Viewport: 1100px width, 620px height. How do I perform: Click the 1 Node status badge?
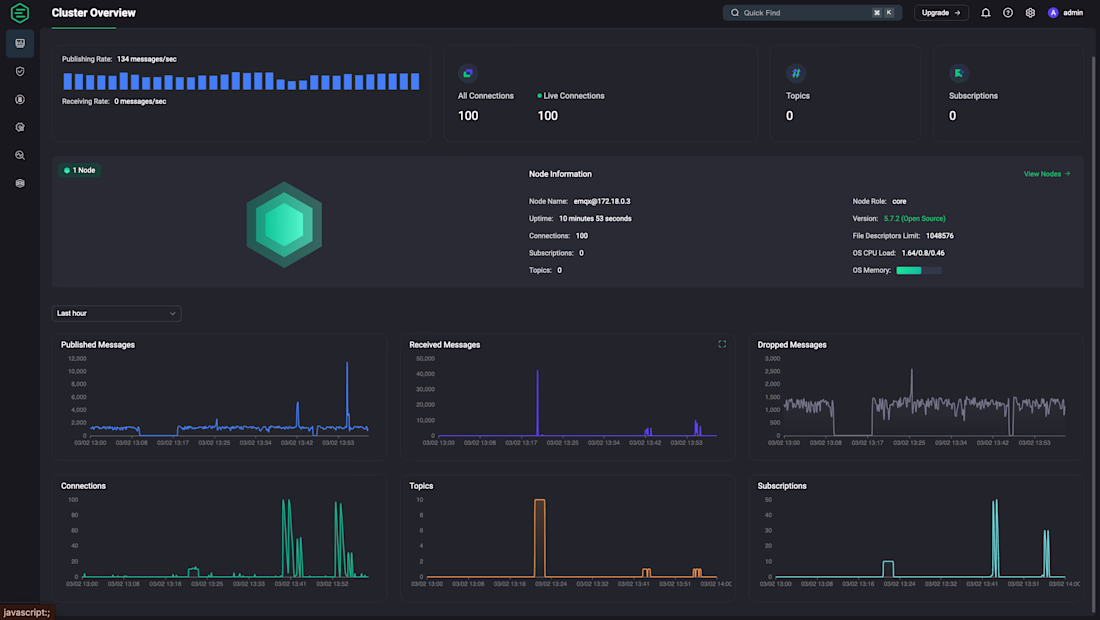[80, 170]
